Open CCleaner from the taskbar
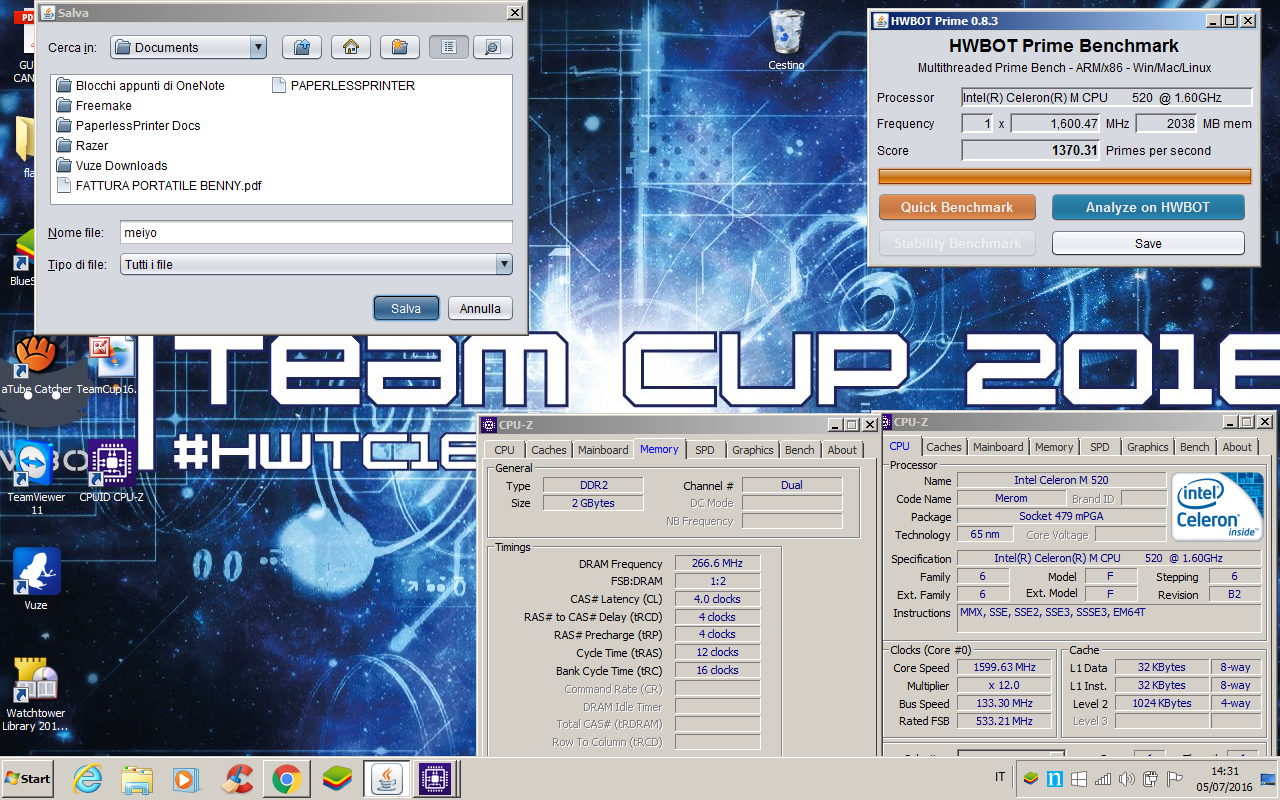 [x=237, y=778]
